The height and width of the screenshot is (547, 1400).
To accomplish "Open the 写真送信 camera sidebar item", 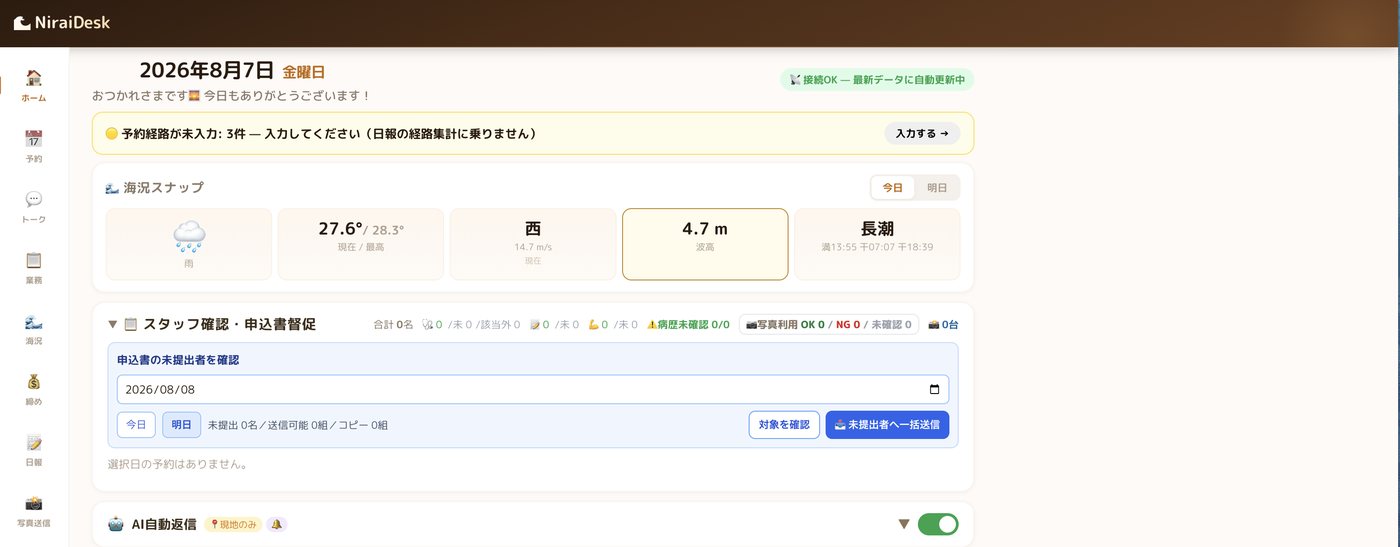I will (x=33, y=511).
